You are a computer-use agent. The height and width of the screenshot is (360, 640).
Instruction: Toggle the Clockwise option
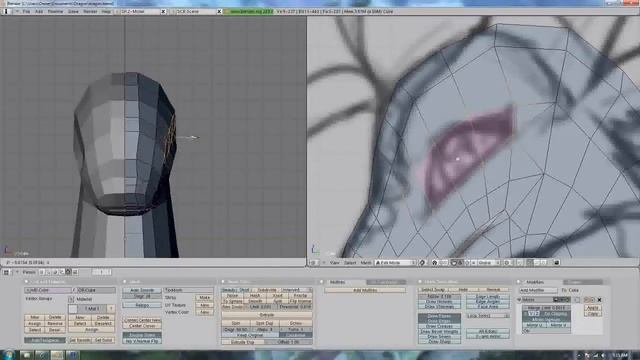coord(296,335)
